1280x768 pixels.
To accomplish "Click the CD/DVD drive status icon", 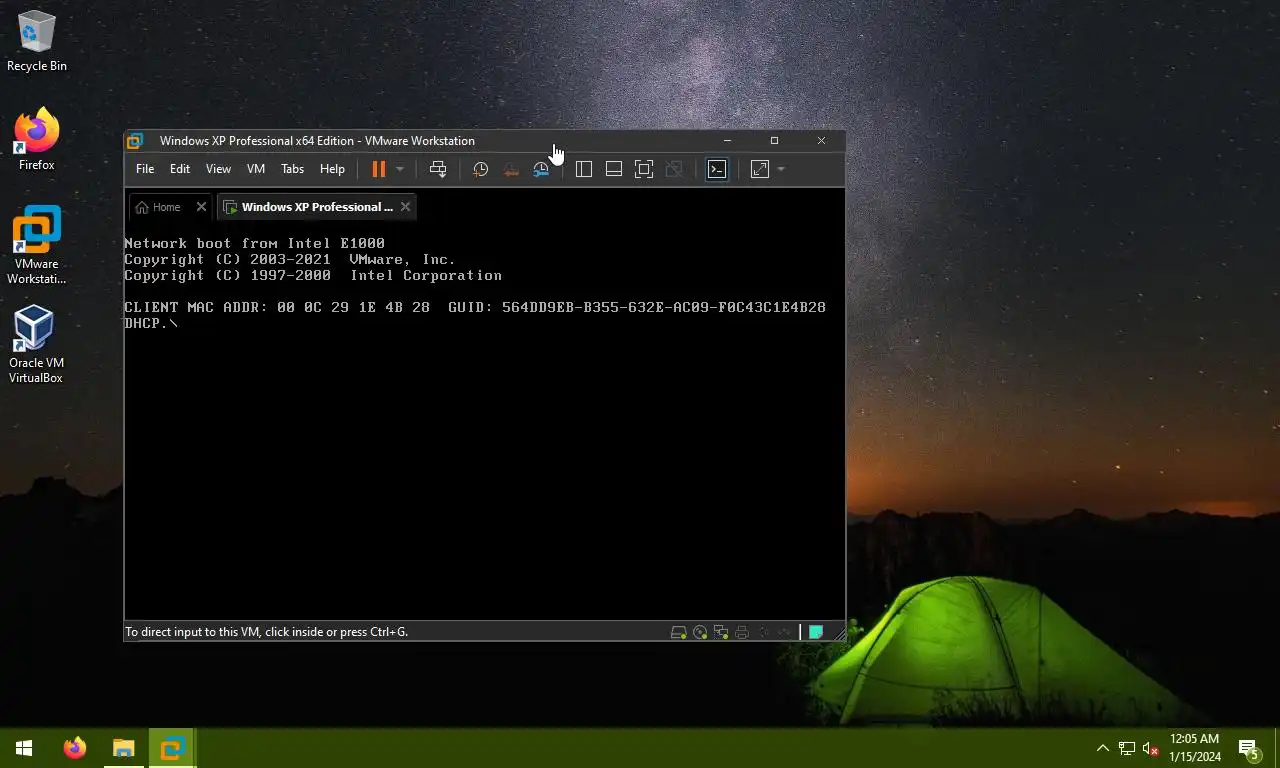I will tap(700, 632).
